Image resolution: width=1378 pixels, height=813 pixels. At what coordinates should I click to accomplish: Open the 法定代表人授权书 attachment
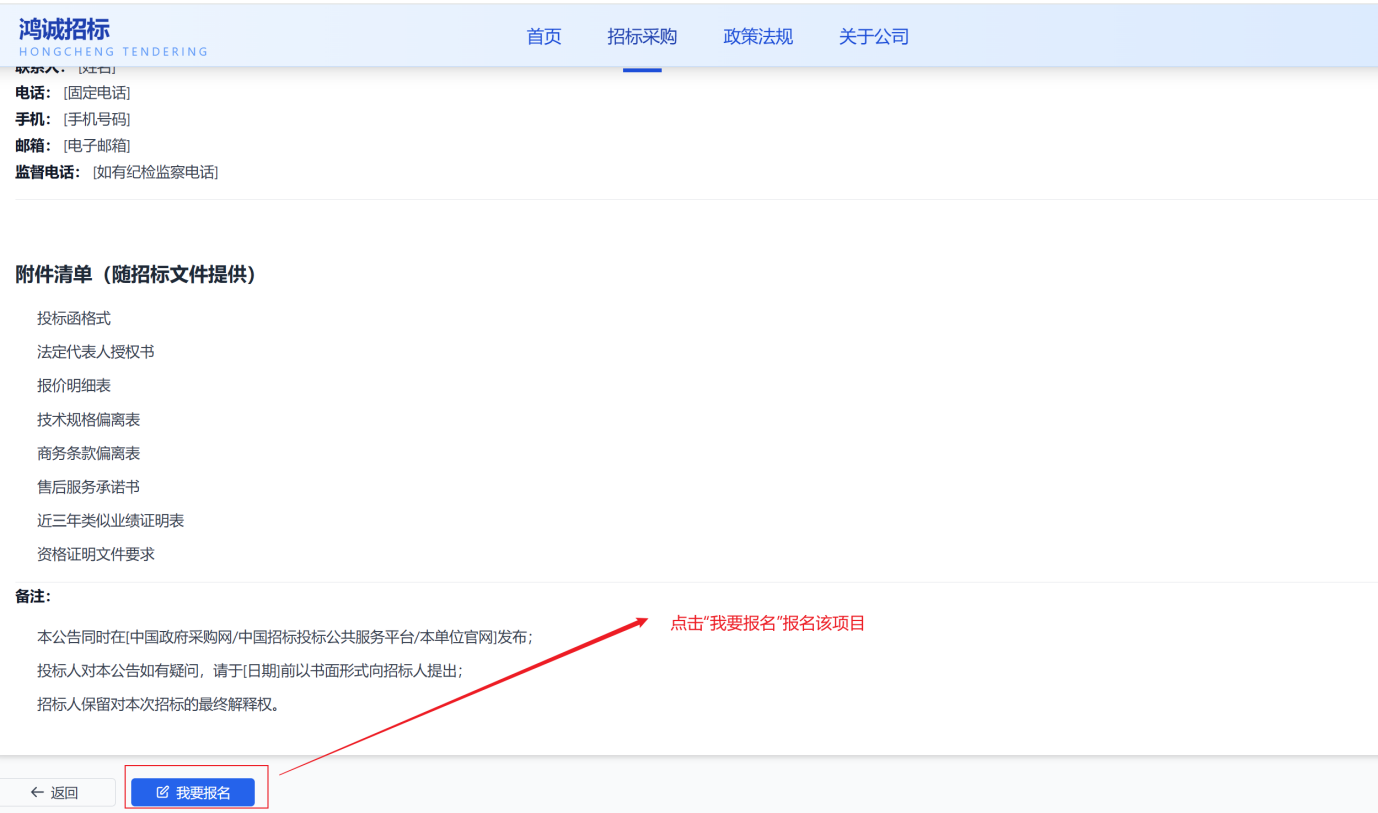tap(96, 351)
